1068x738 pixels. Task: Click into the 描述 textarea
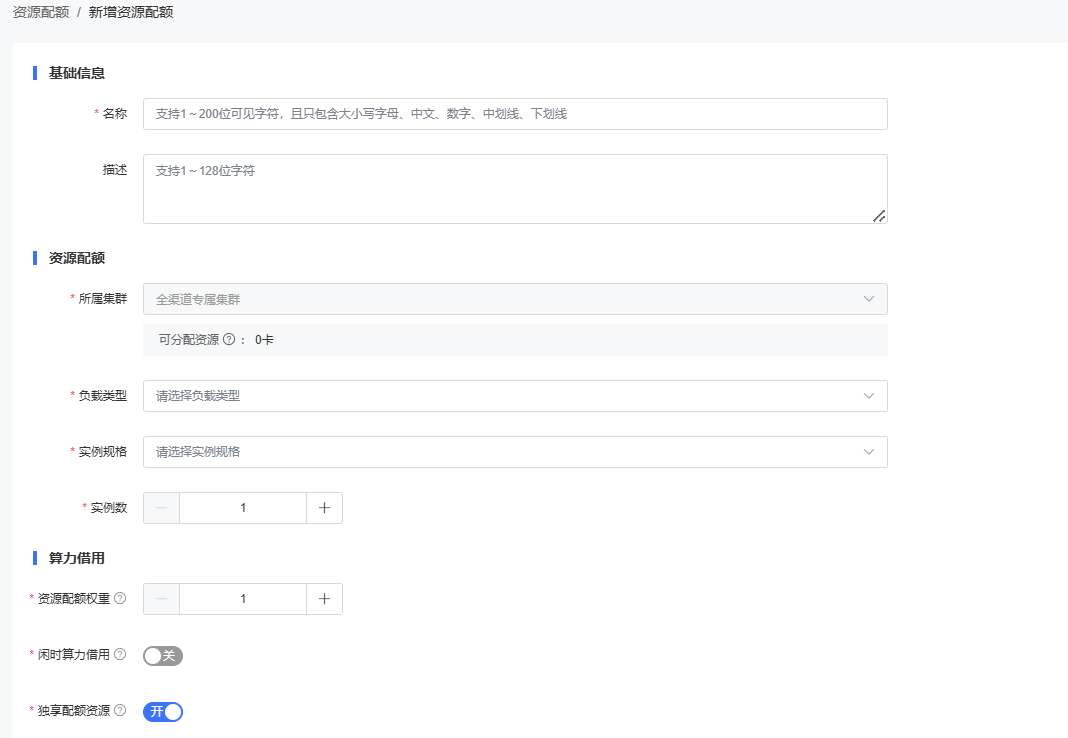[x=515, y=188]
